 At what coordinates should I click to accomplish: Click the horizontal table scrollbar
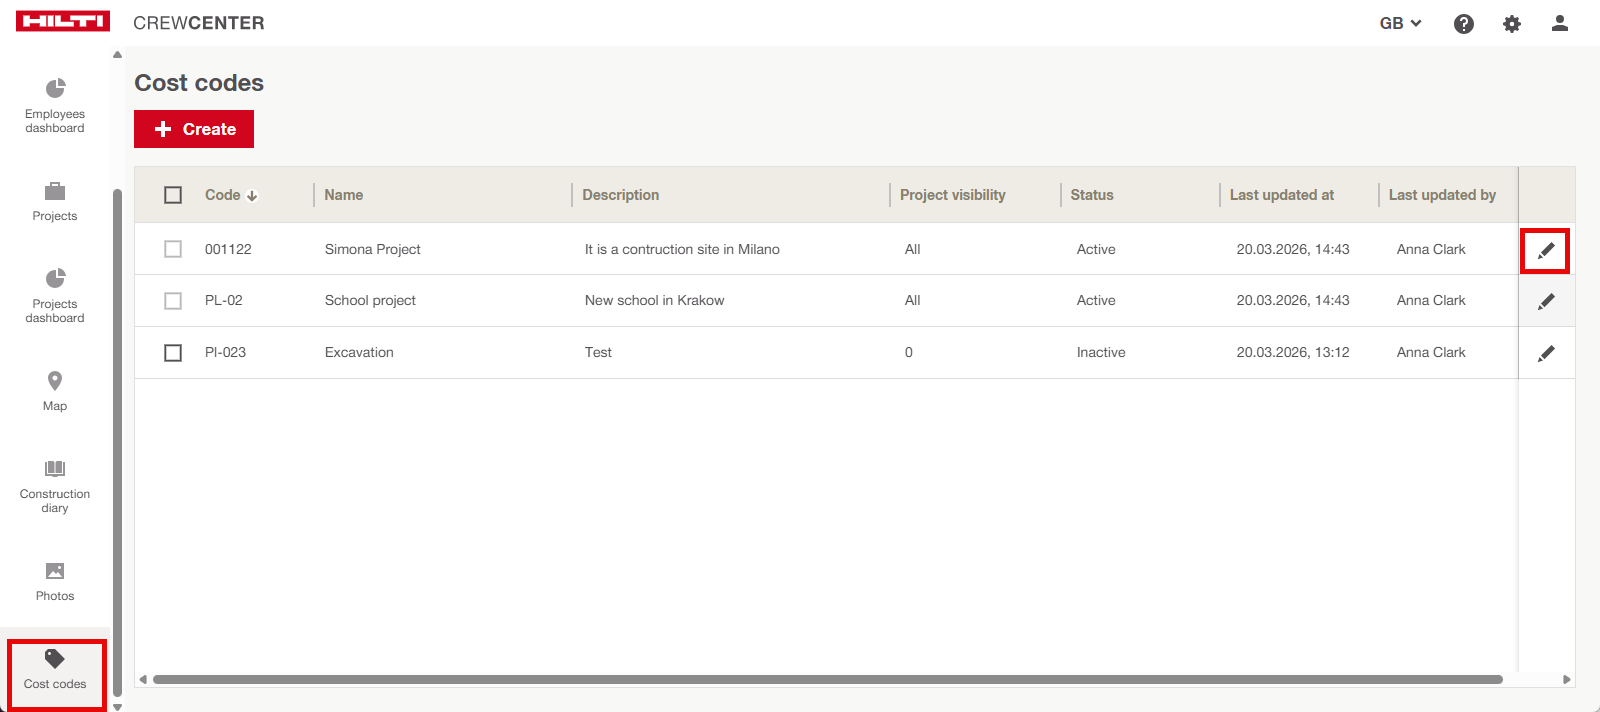pyautogui.click(x=827, y=679)
